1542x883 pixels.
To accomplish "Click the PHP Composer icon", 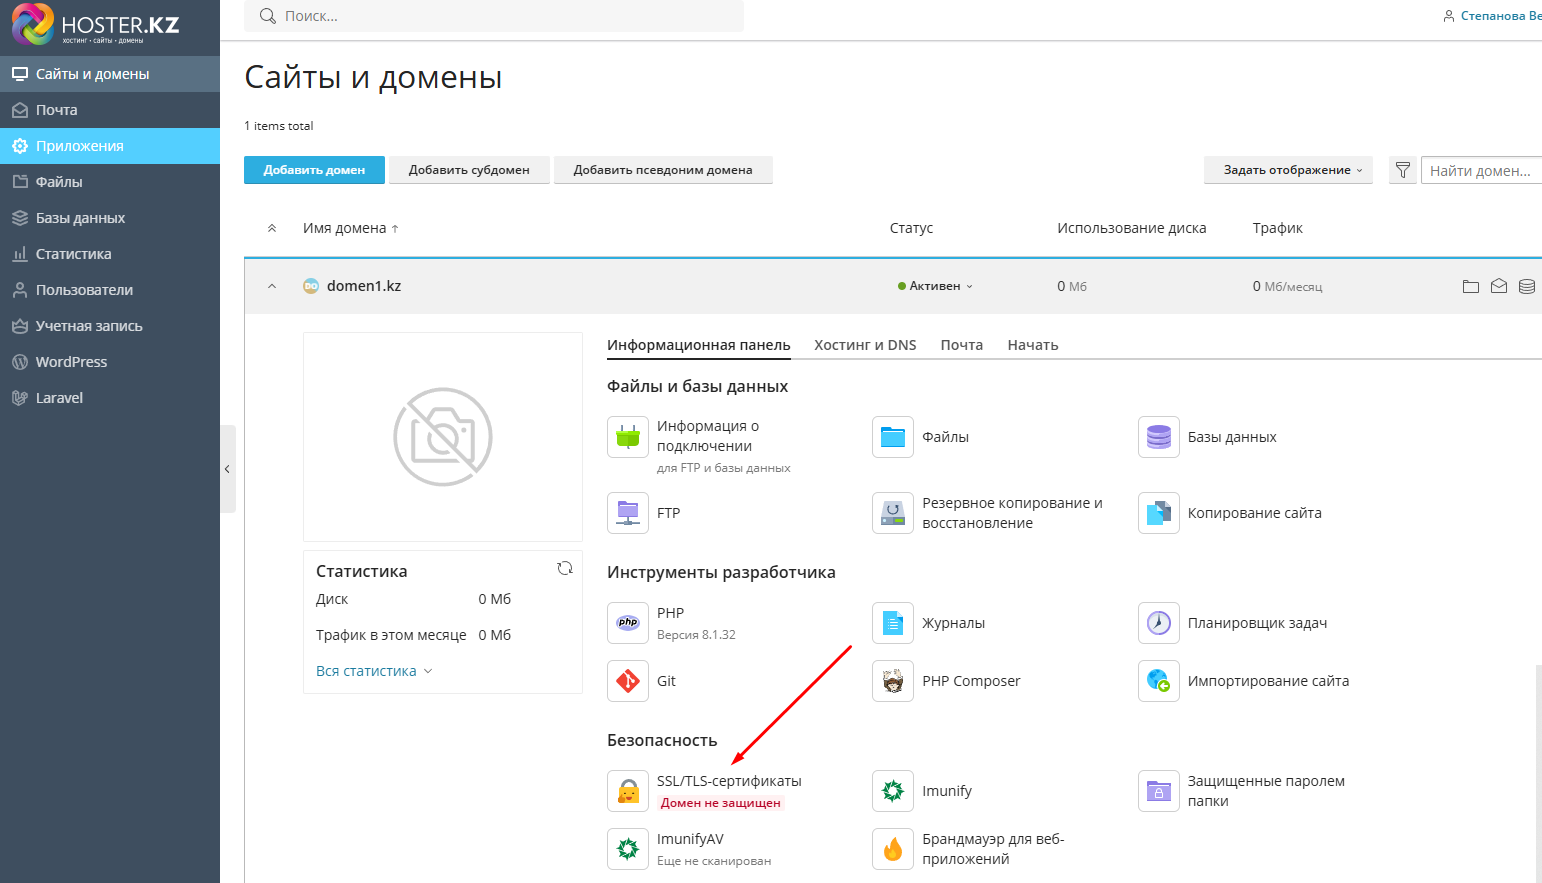I will point(892,681).
